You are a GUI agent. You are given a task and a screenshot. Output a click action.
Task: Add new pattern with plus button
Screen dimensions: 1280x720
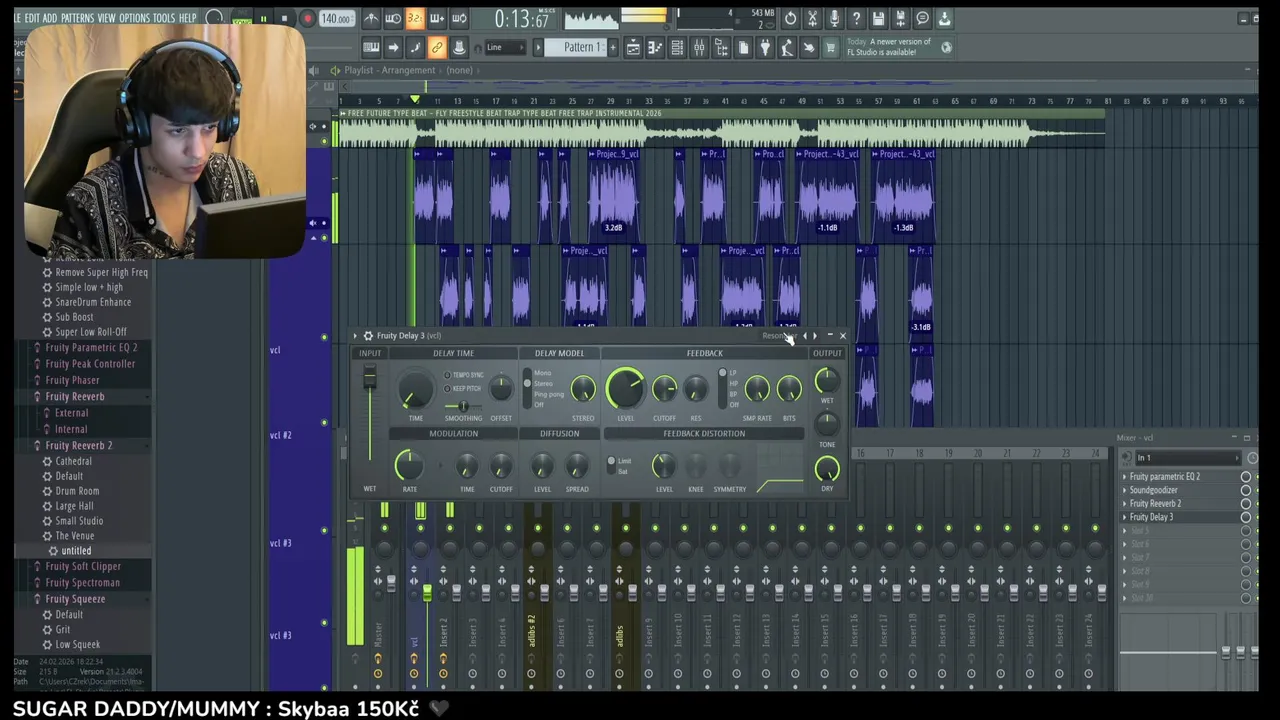[612, 47]
